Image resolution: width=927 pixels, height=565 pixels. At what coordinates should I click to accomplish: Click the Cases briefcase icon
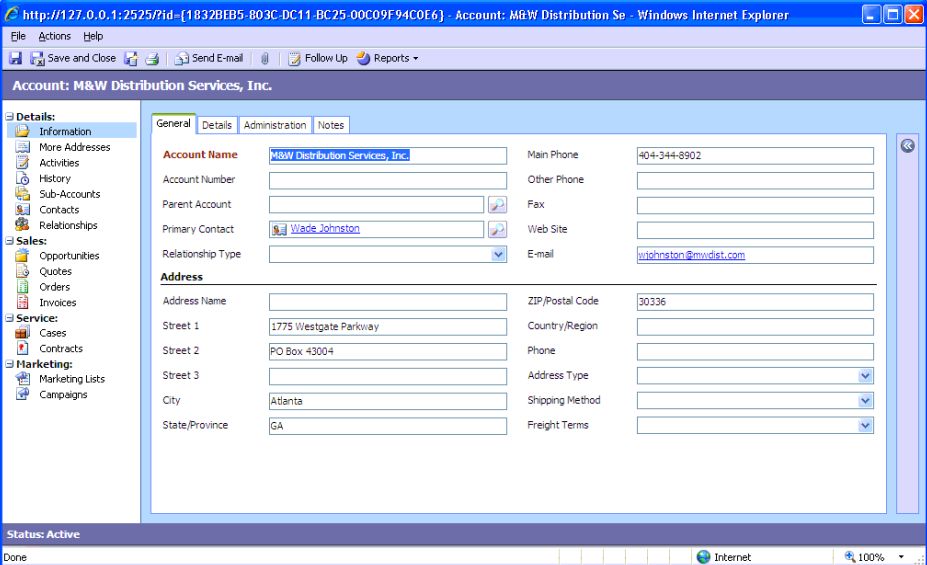[x=22, y=333]
